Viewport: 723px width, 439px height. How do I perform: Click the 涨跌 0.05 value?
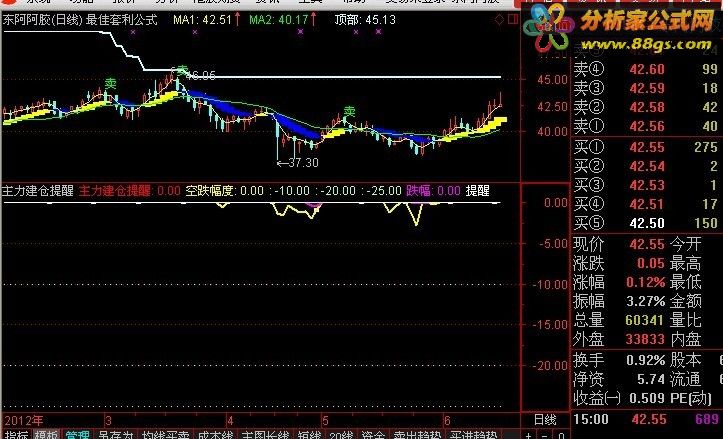[x=651, y=263]
